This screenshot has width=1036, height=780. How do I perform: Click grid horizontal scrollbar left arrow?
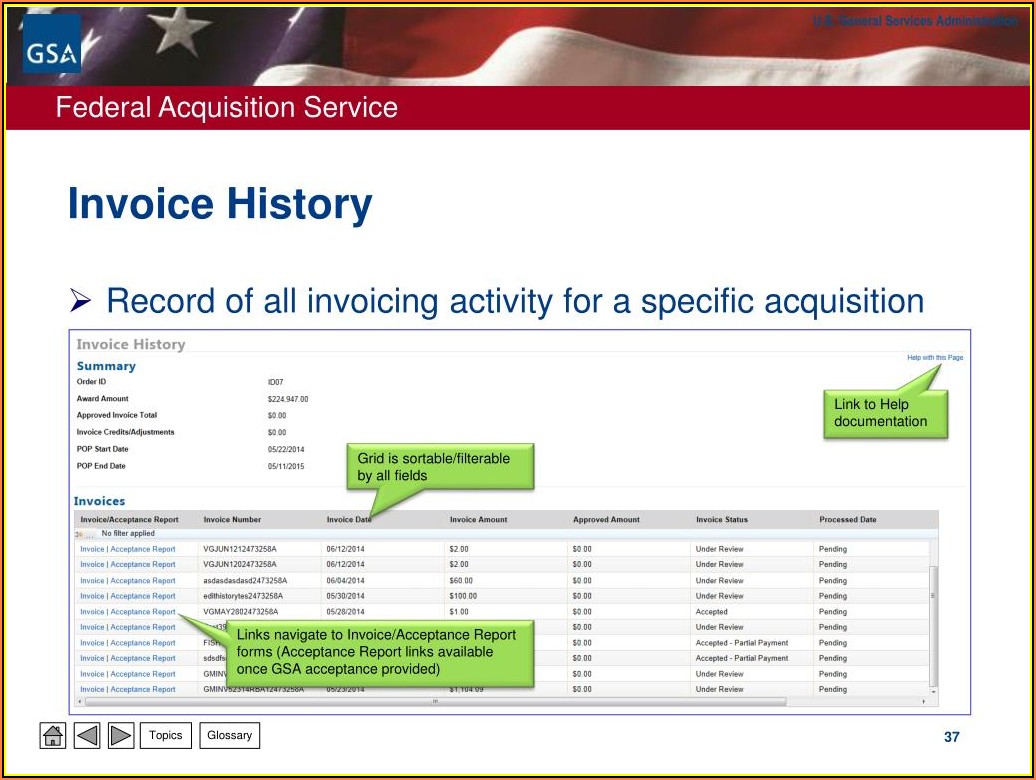tap(79, 701)
